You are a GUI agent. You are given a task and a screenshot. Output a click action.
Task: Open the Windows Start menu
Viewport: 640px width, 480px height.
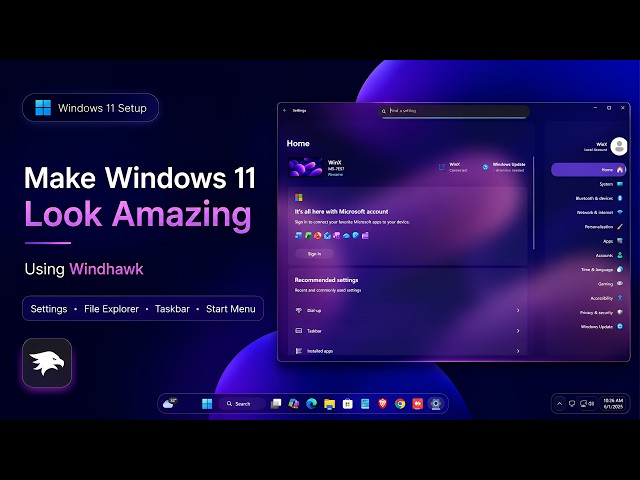coord(207,404)
